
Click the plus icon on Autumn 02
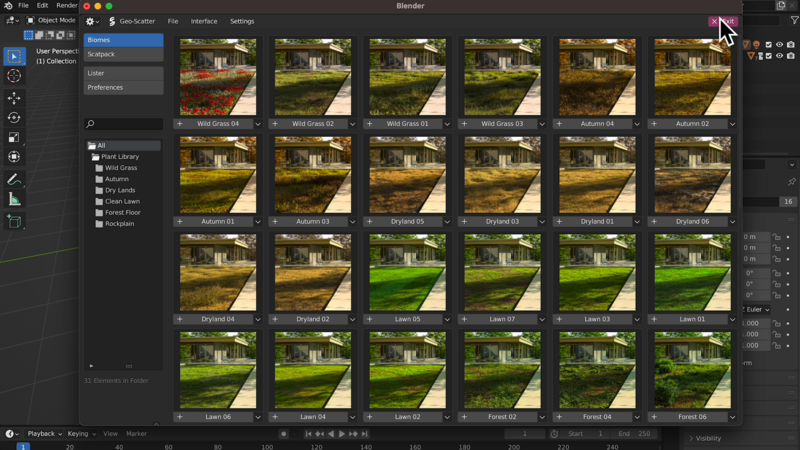point(654,123)
